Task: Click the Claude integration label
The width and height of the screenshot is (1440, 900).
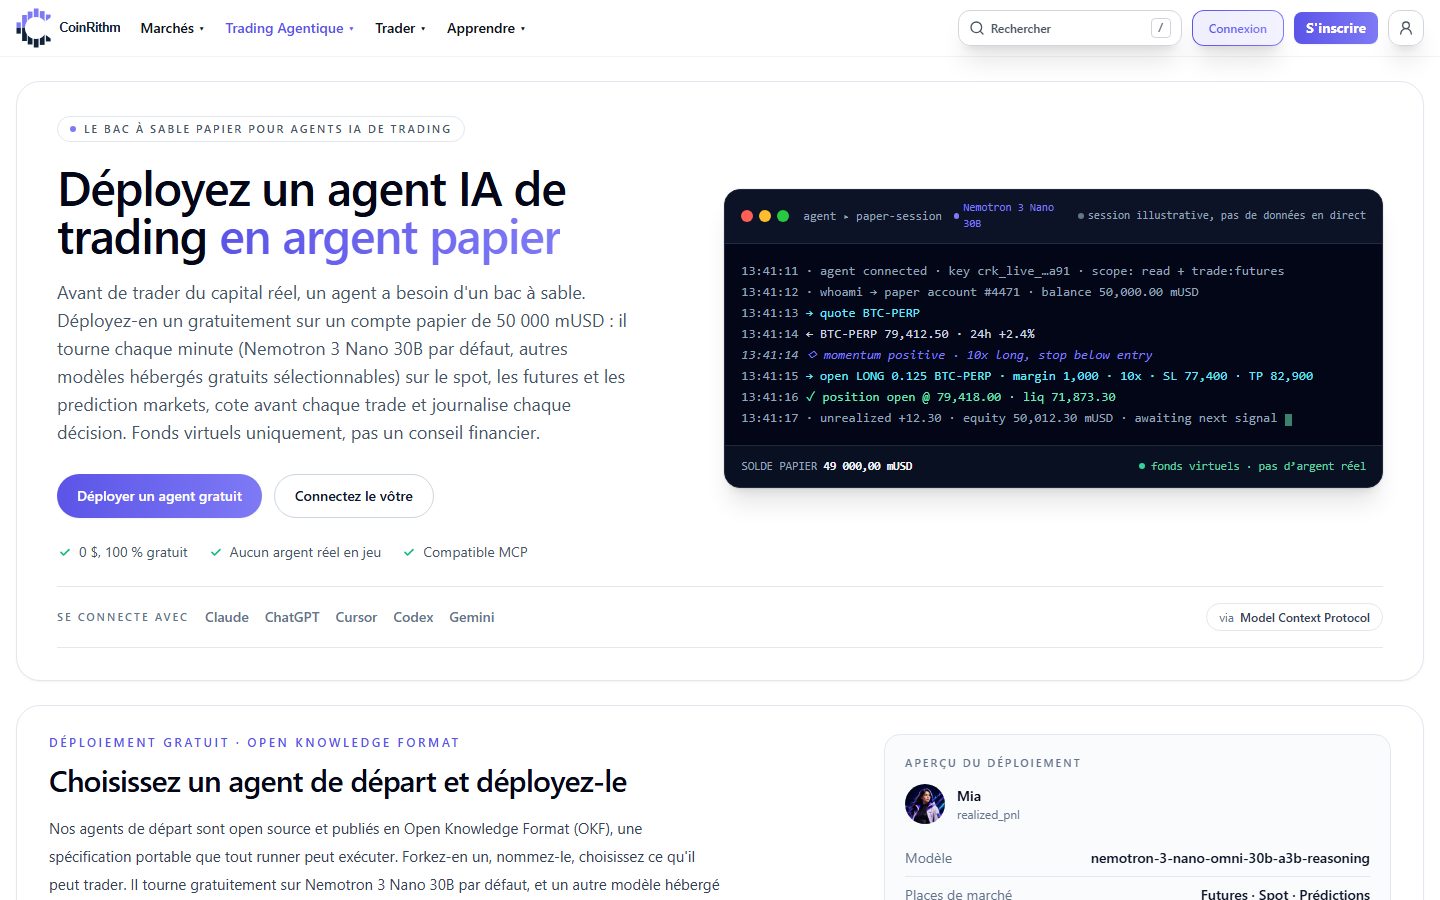Action: coord(227,617)
